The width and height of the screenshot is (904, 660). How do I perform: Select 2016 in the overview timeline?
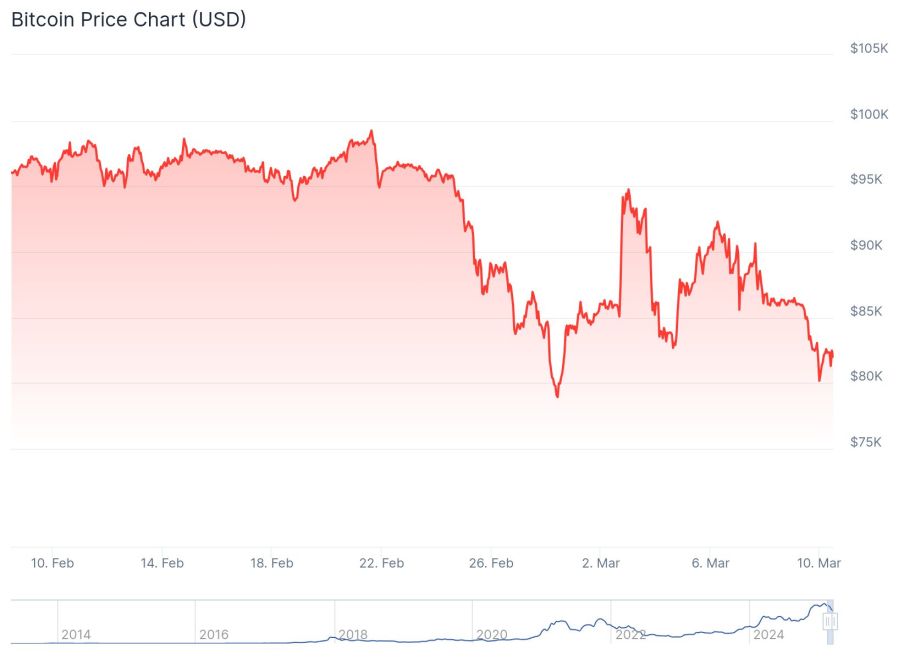coord(214,634)
